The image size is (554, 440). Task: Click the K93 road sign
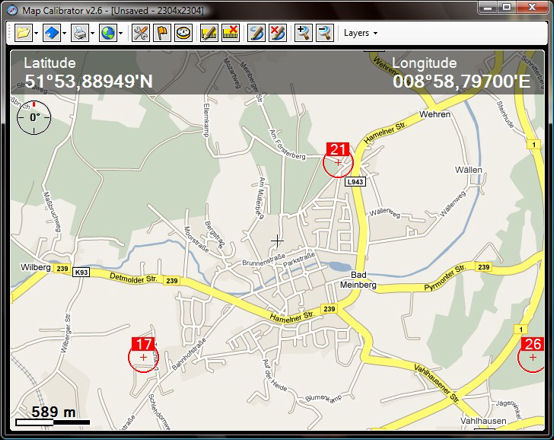[x=81, y=272]
